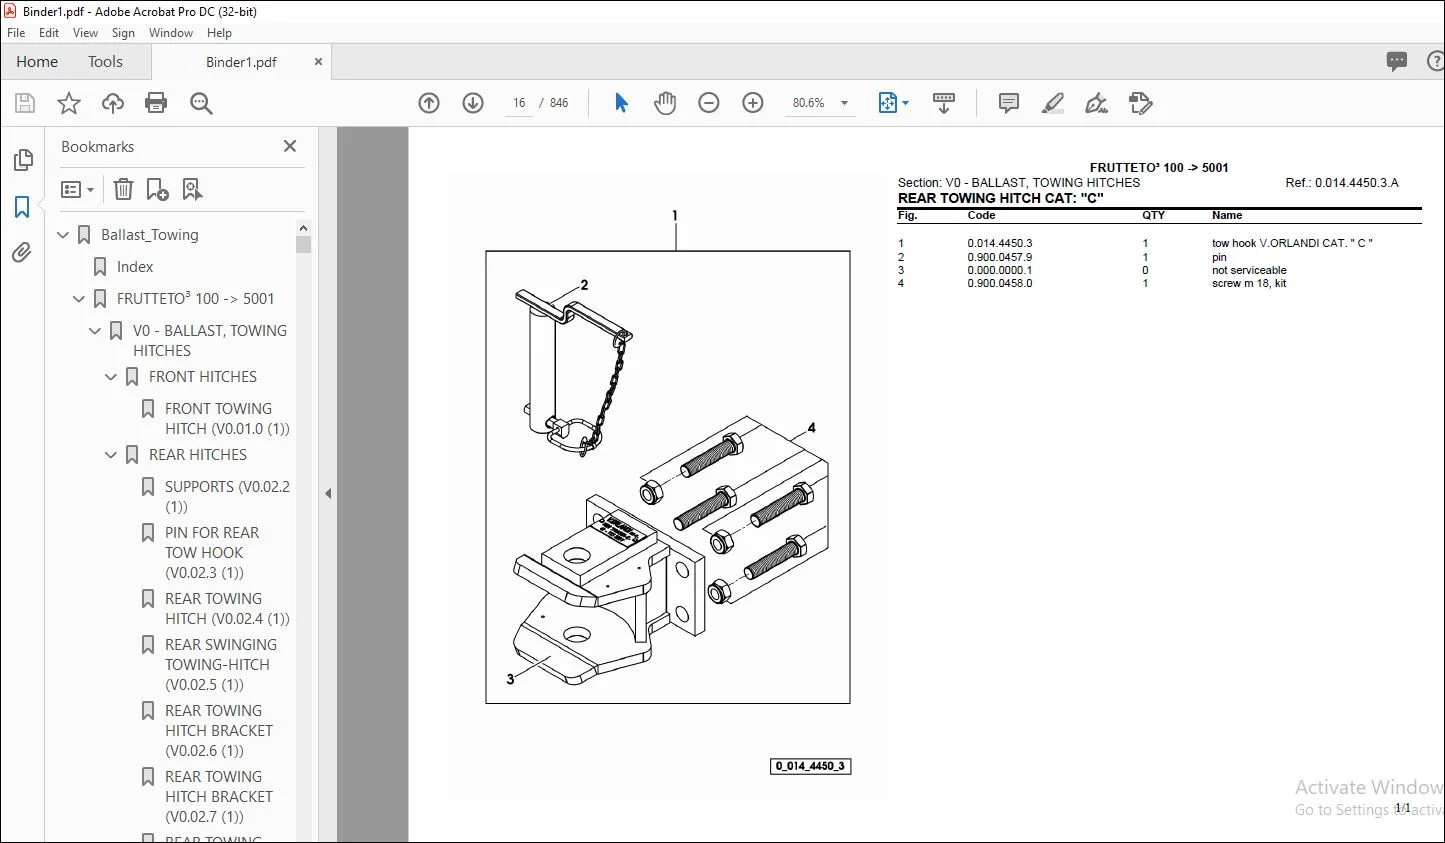Image resolution: width=1445 pixels, height=843 pixels.
Task: Open FRONT TOWING HITCH (V0.01.0) bookmark
Action: (227, 419)
